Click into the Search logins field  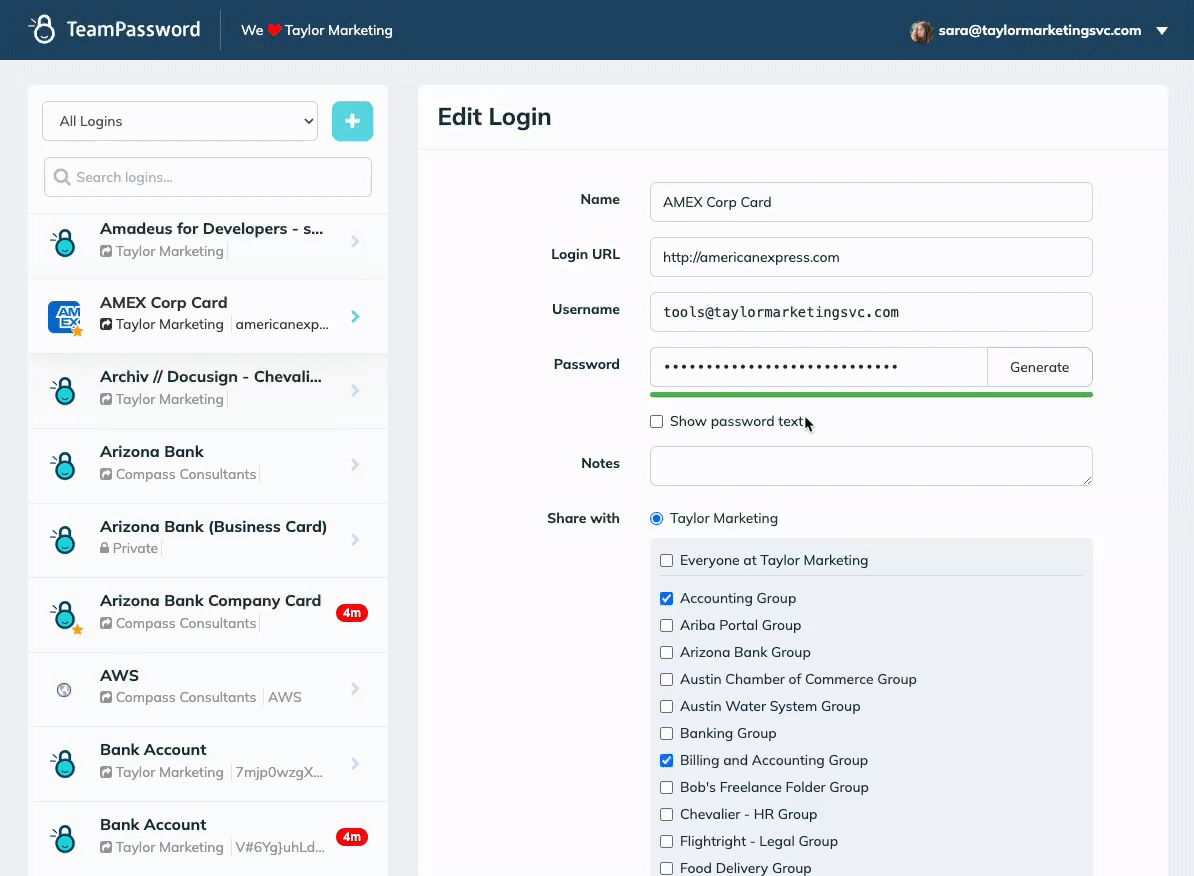pyautogui.click(x=208, y=177)
